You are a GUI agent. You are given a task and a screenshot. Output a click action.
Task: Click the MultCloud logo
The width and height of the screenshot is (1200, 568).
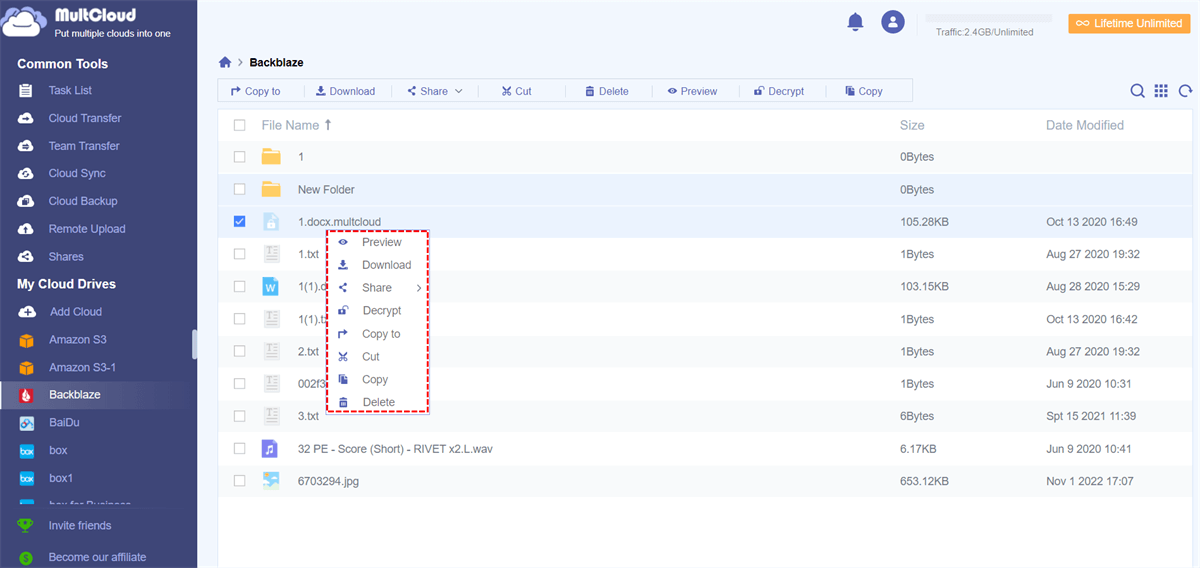tap(87, 22)
